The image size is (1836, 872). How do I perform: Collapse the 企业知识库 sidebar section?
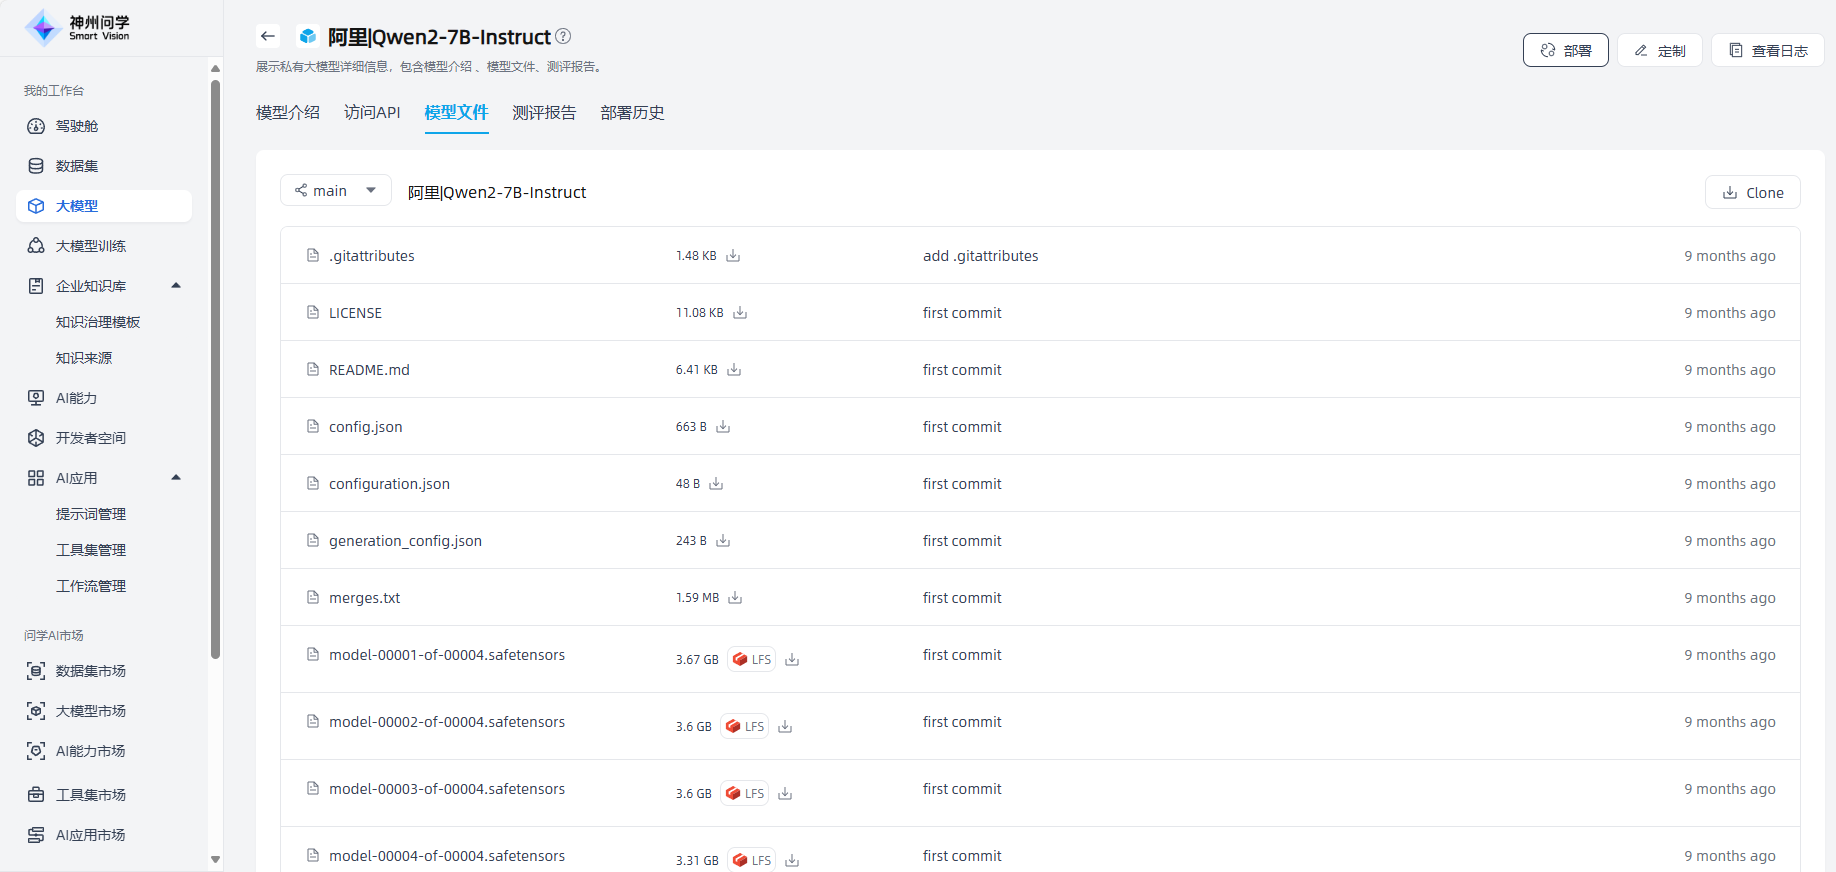pos(176,286)
